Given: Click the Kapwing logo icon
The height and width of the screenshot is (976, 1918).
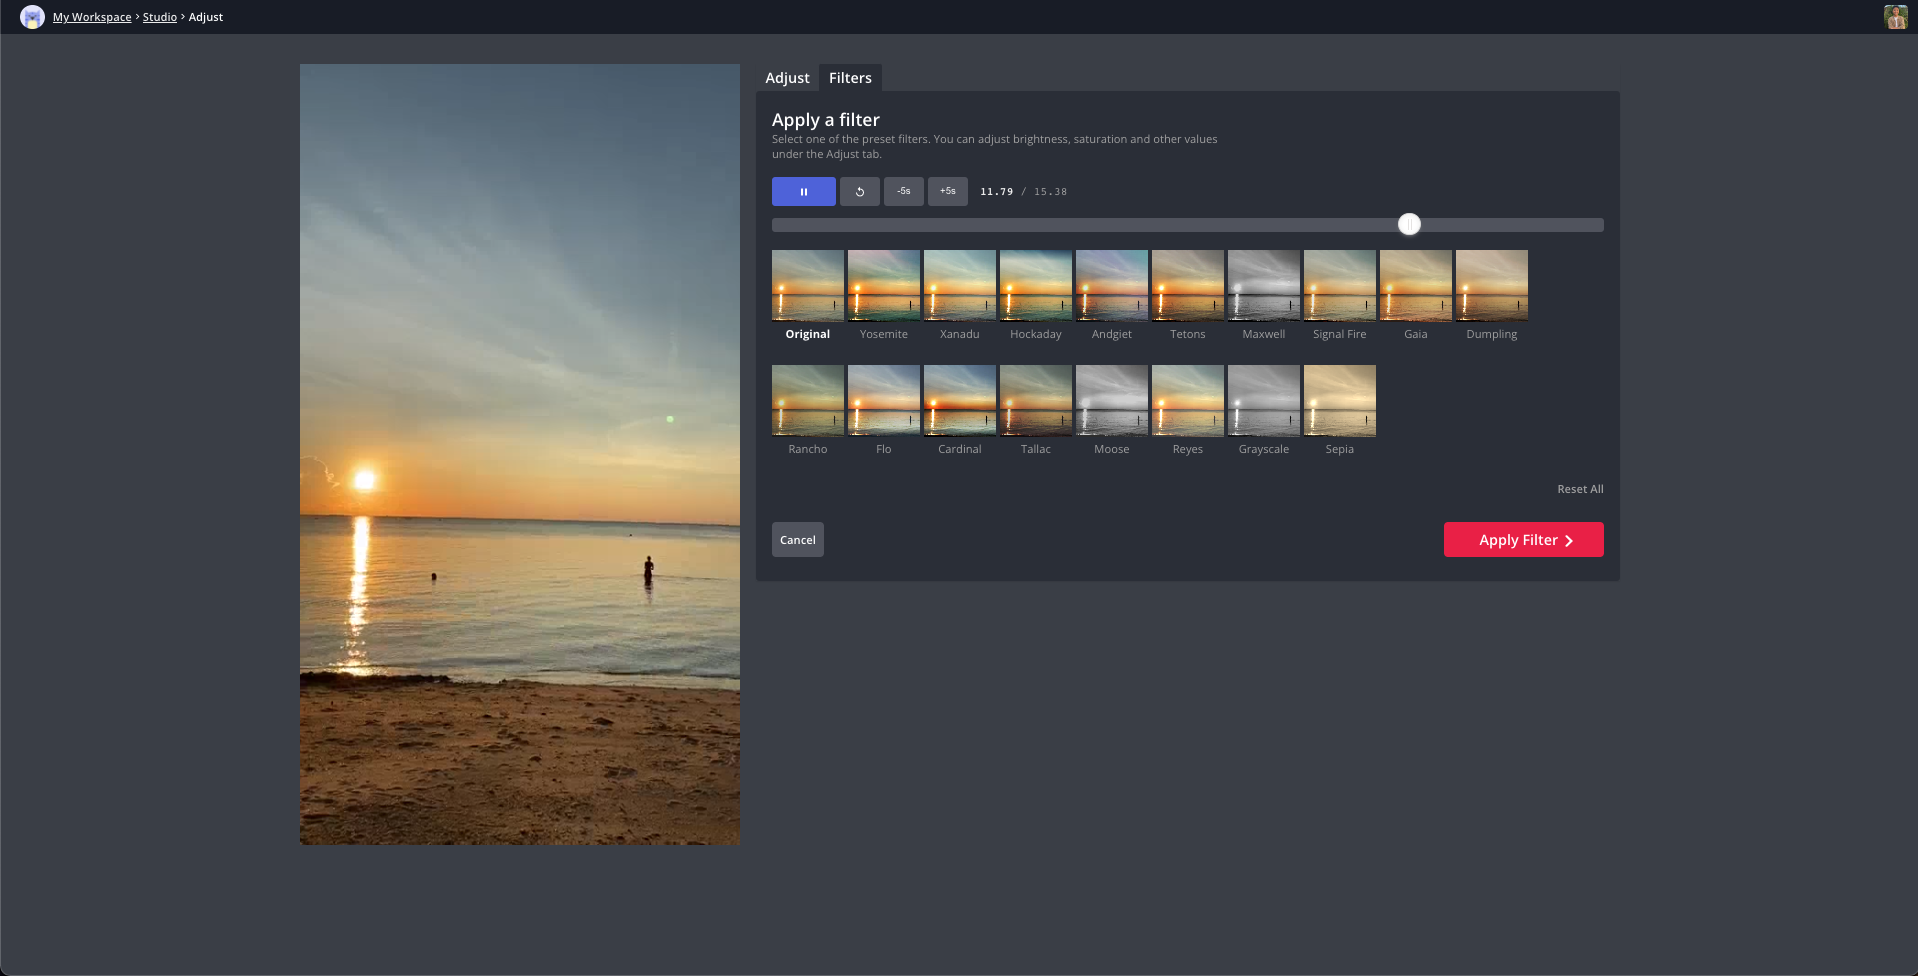Looking at the screenshot, I should (32, 17).
